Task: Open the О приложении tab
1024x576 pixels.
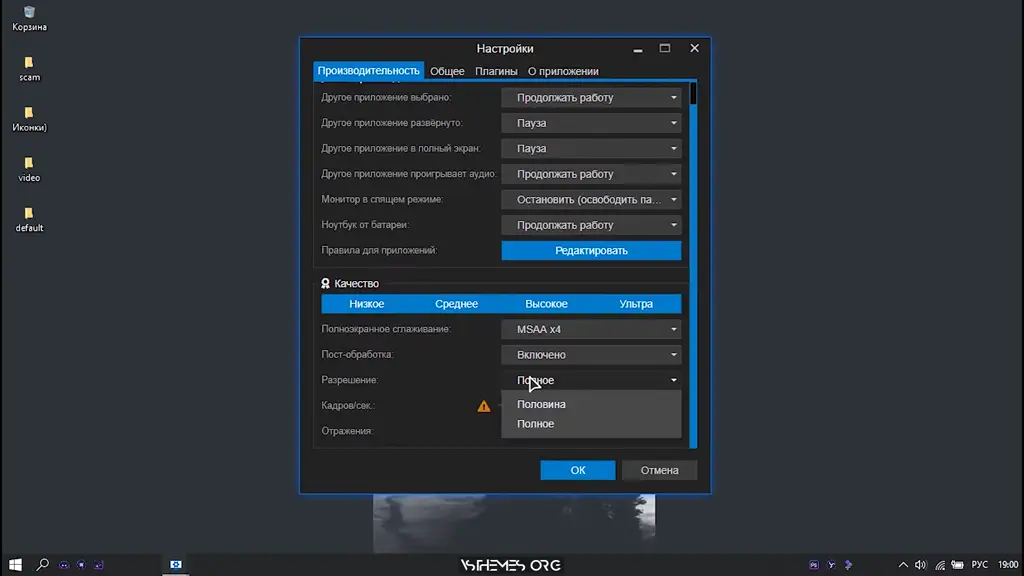Action: coord(563,71)
